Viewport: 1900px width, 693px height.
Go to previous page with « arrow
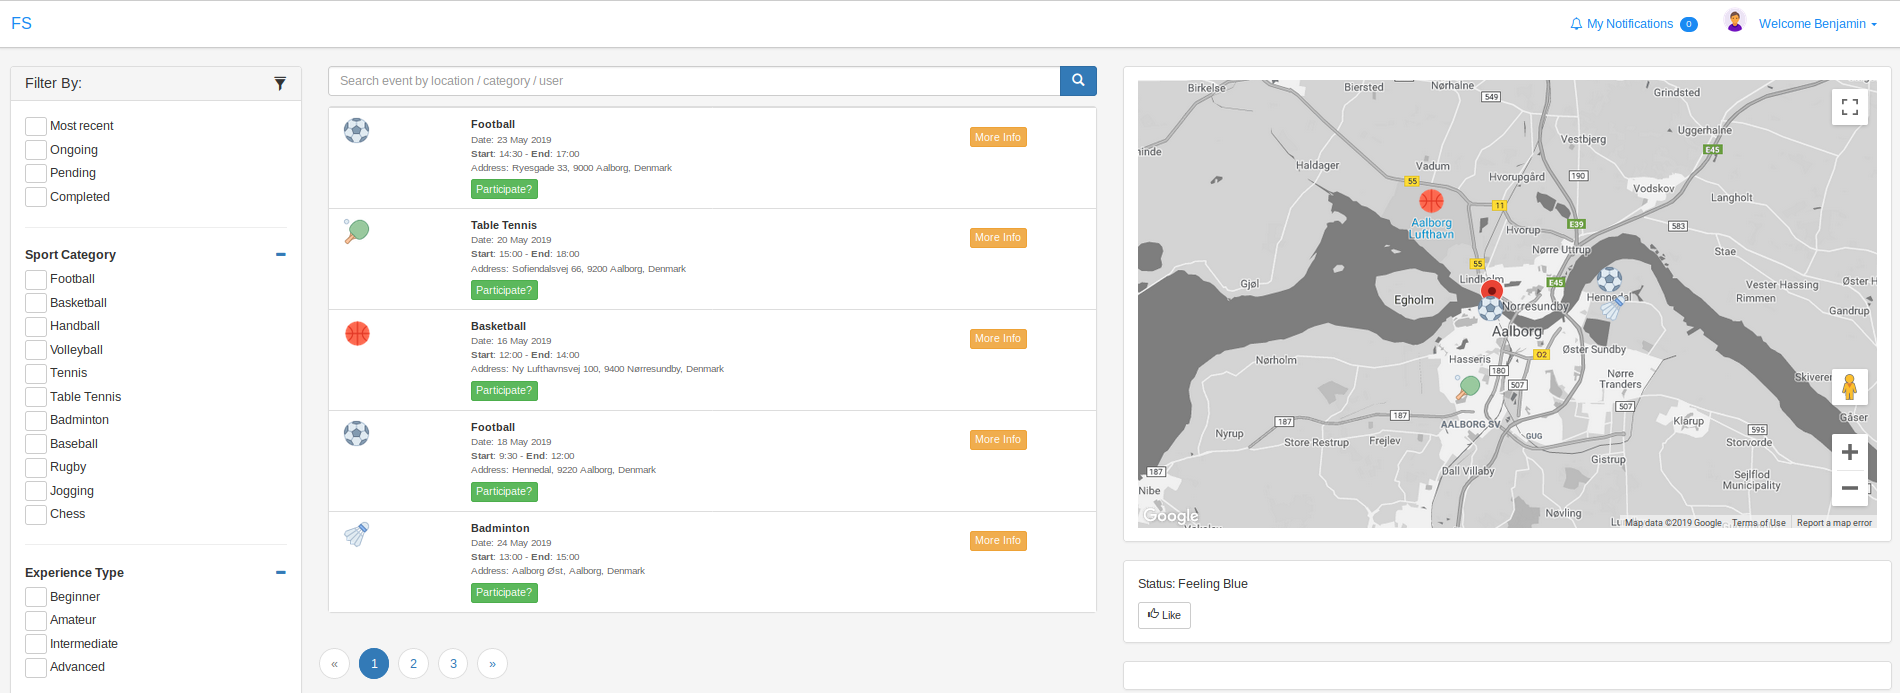(334, 664)
